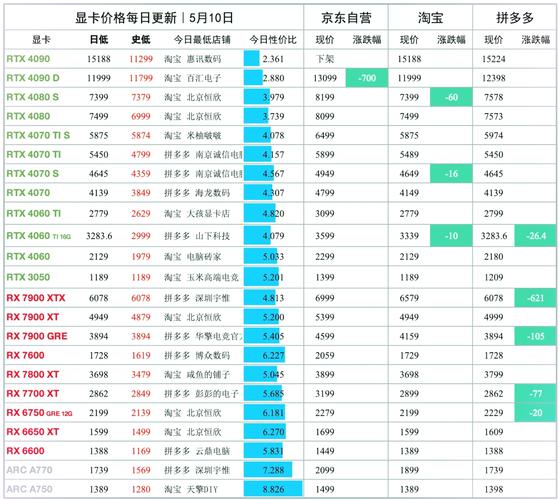
Task: Click the green -20 price change cell
Action: pyautogui.click(x=535, y=413)
